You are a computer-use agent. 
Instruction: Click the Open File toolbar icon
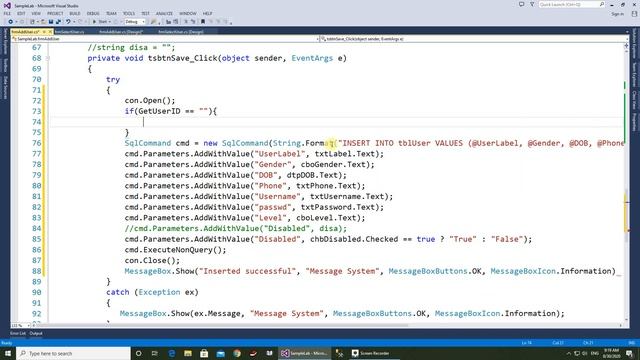tap(43, 22)
